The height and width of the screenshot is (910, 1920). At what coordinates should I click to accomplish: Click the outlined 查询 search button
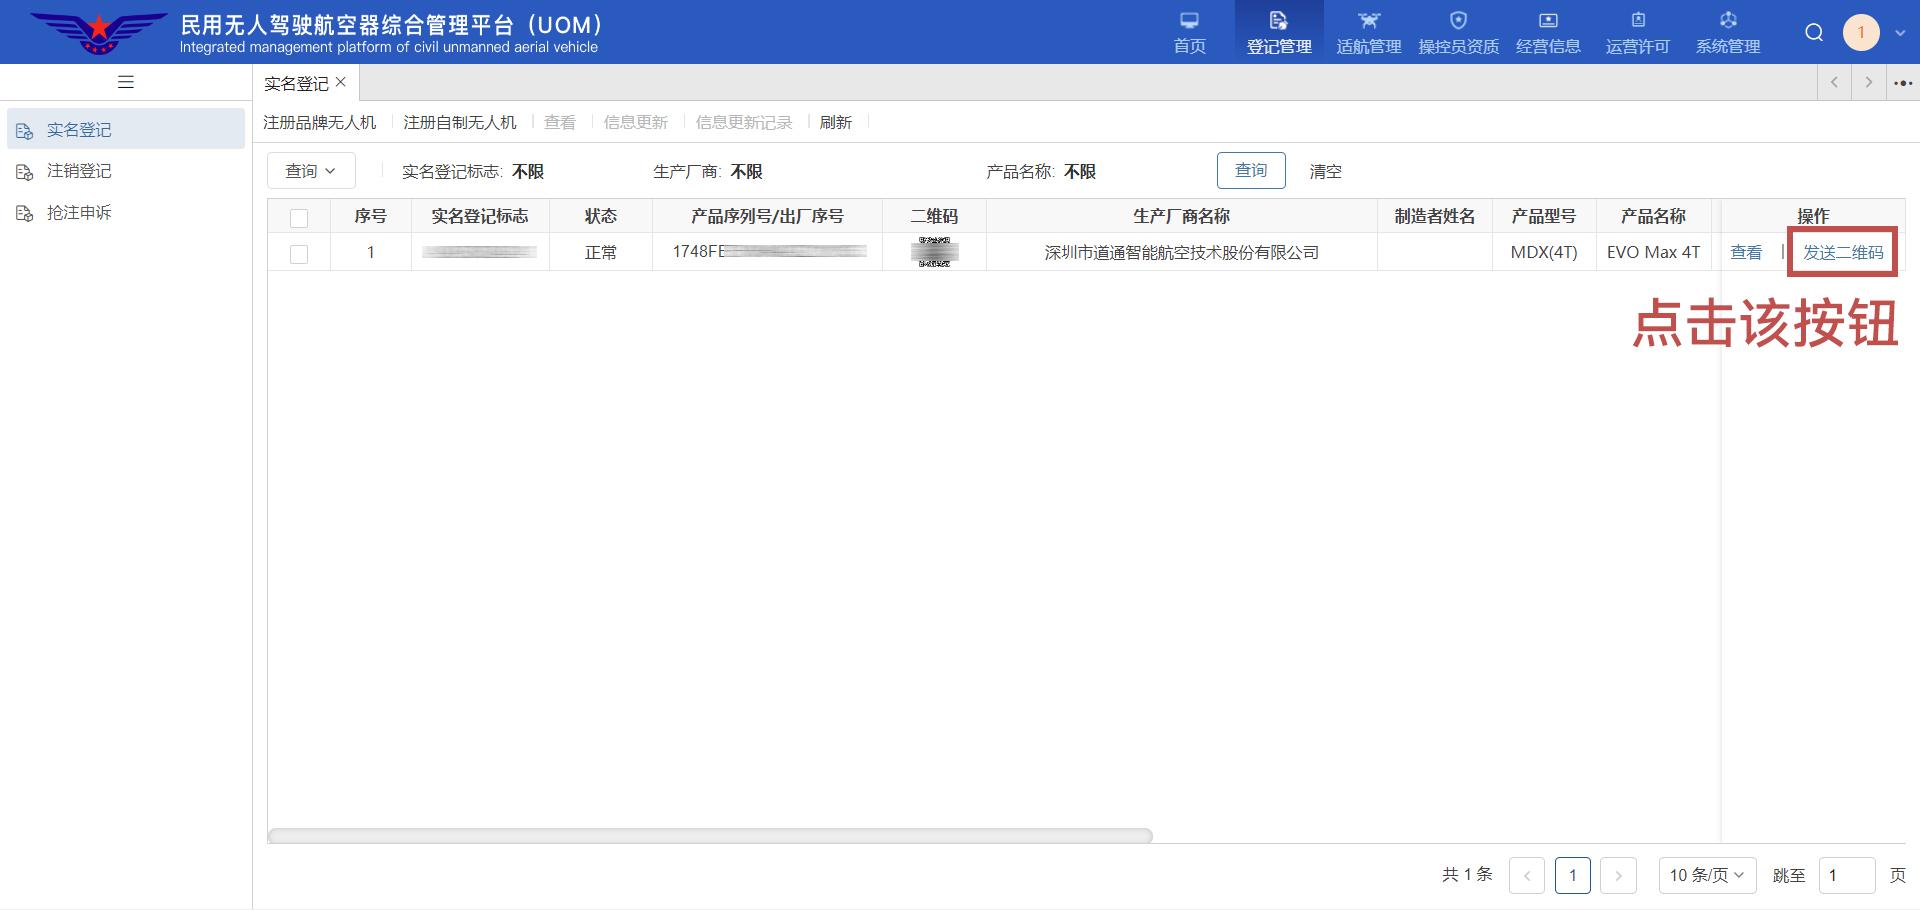pos(1250,171)
